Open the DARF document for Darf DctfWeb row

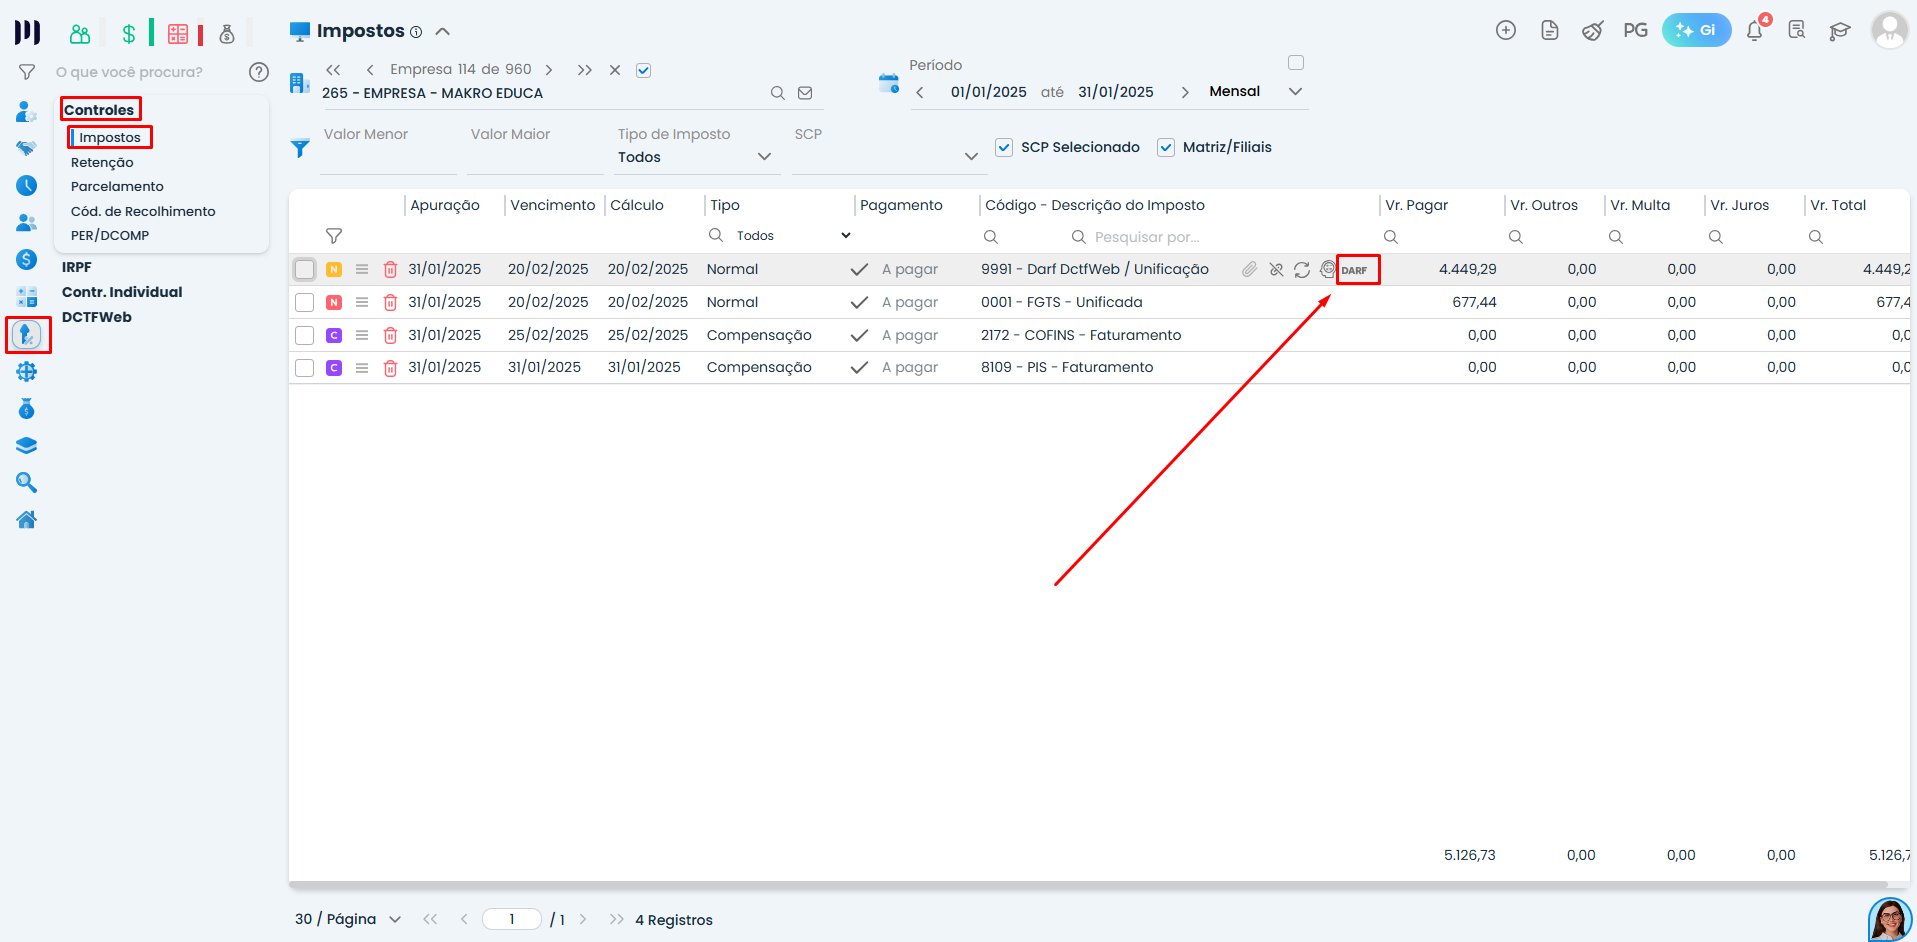pos(1357,269)
